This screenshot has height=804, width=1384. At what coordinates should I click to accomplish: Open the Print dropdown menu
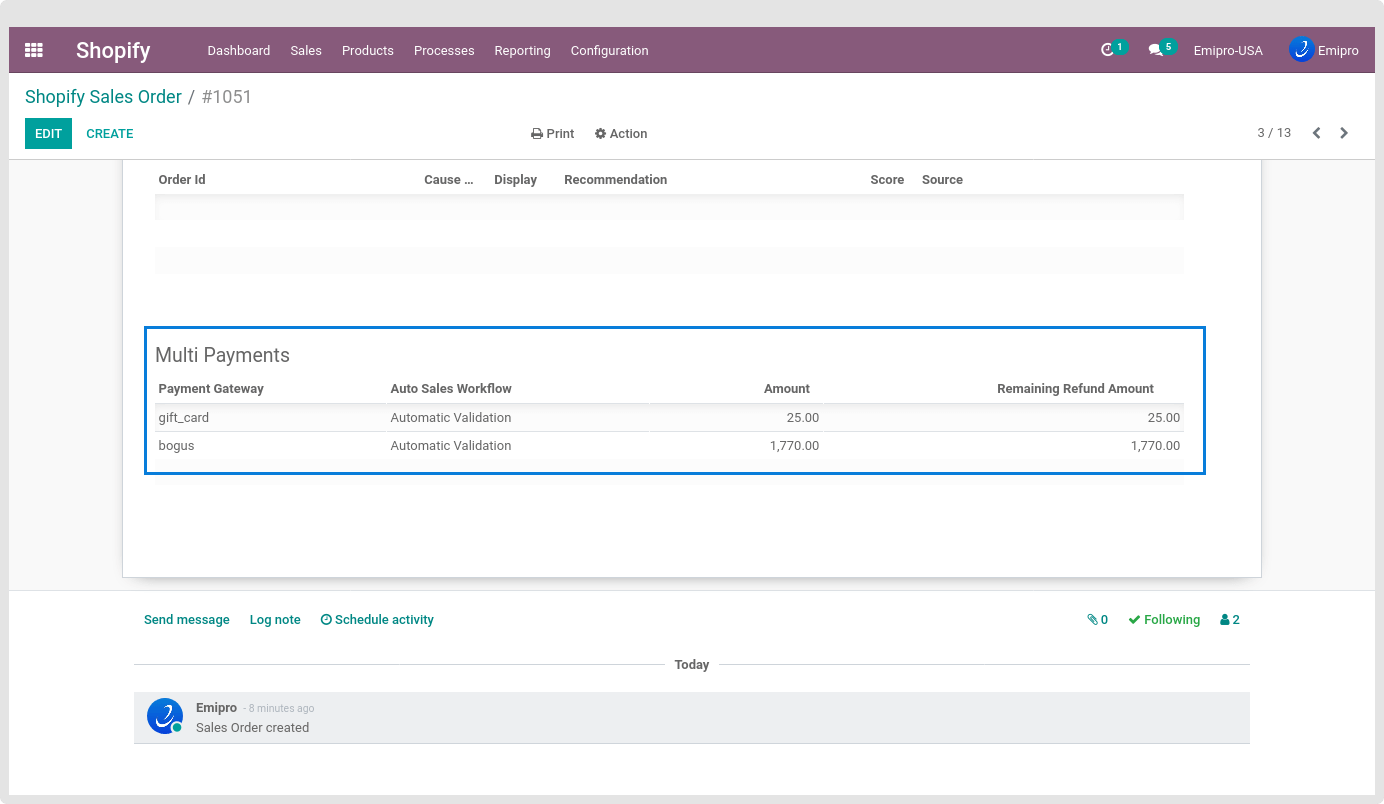[552, 134]
